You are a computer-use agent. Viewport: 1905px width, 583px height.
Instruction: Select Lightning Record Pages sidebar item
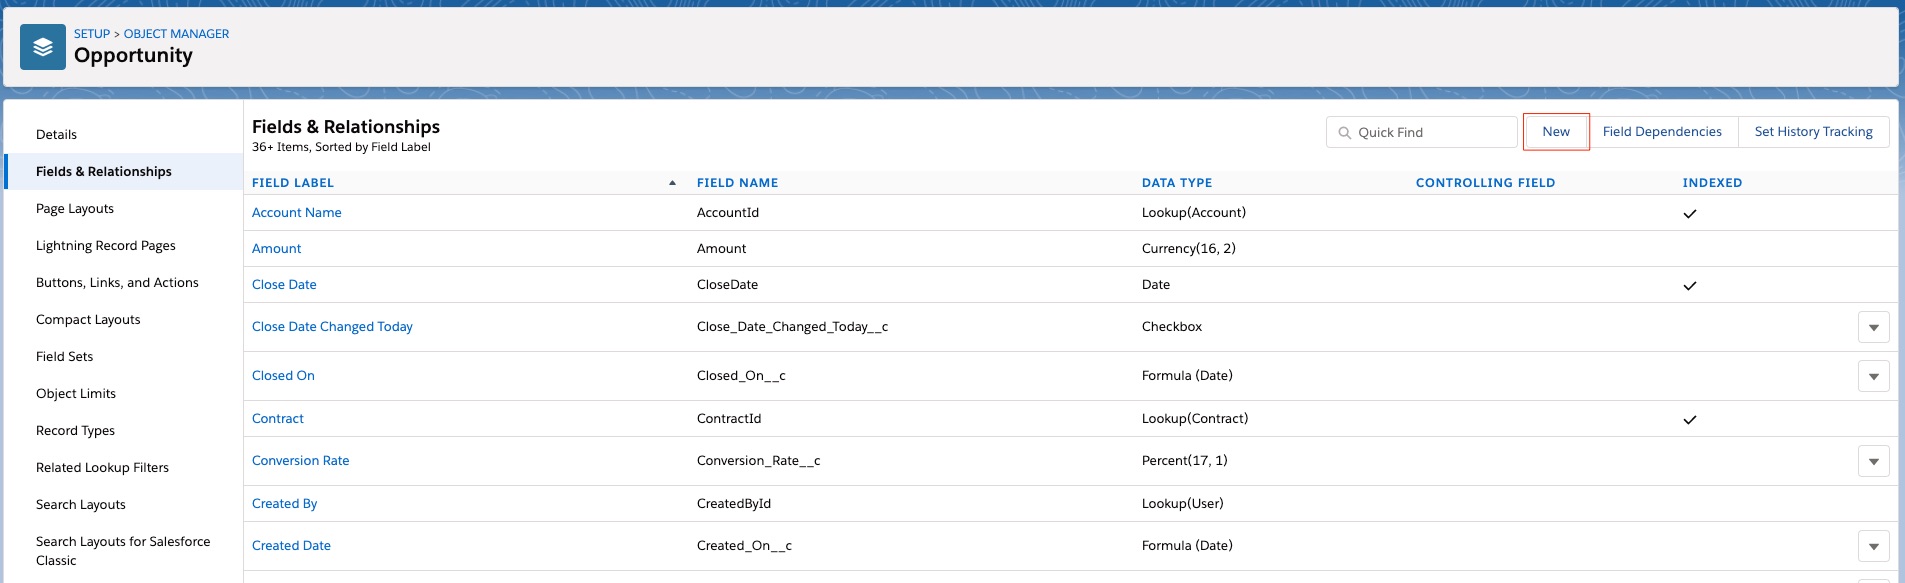106,246
